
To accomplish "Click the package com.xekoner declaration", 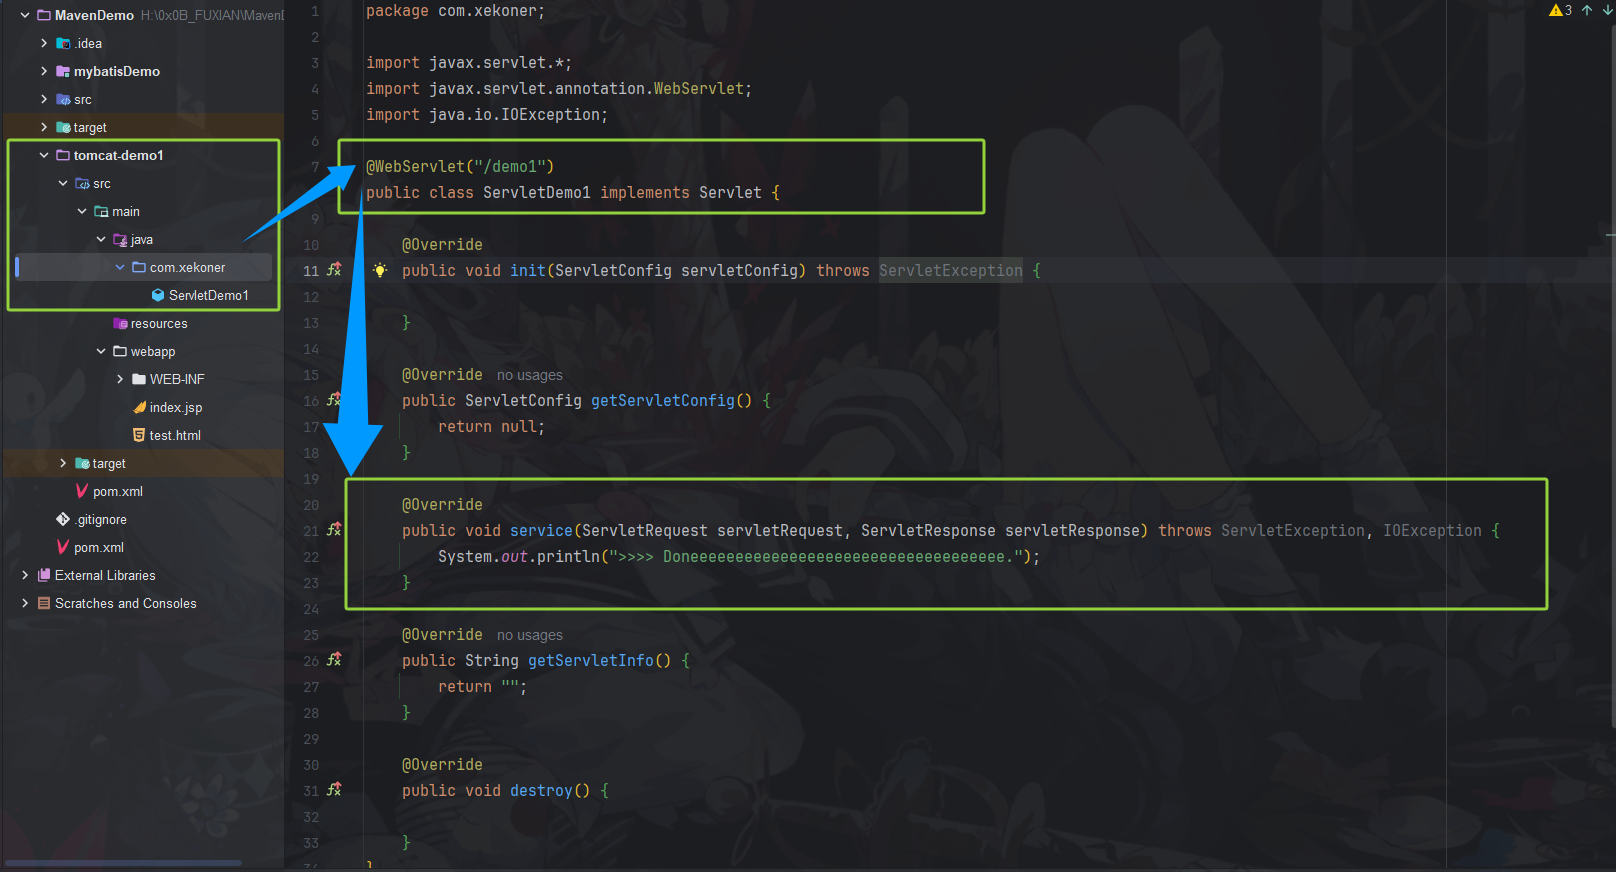I will tap(456, 11).
